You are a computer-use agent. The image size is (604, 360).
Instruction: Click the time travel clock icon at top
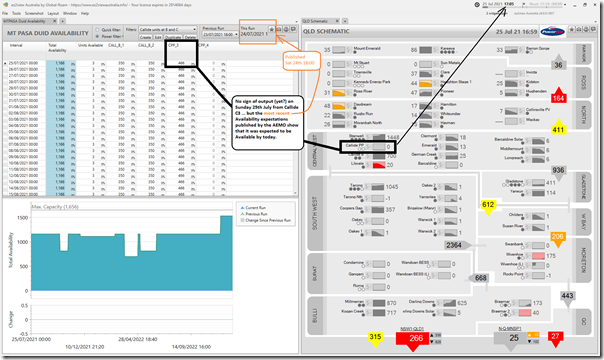(477, 5)
